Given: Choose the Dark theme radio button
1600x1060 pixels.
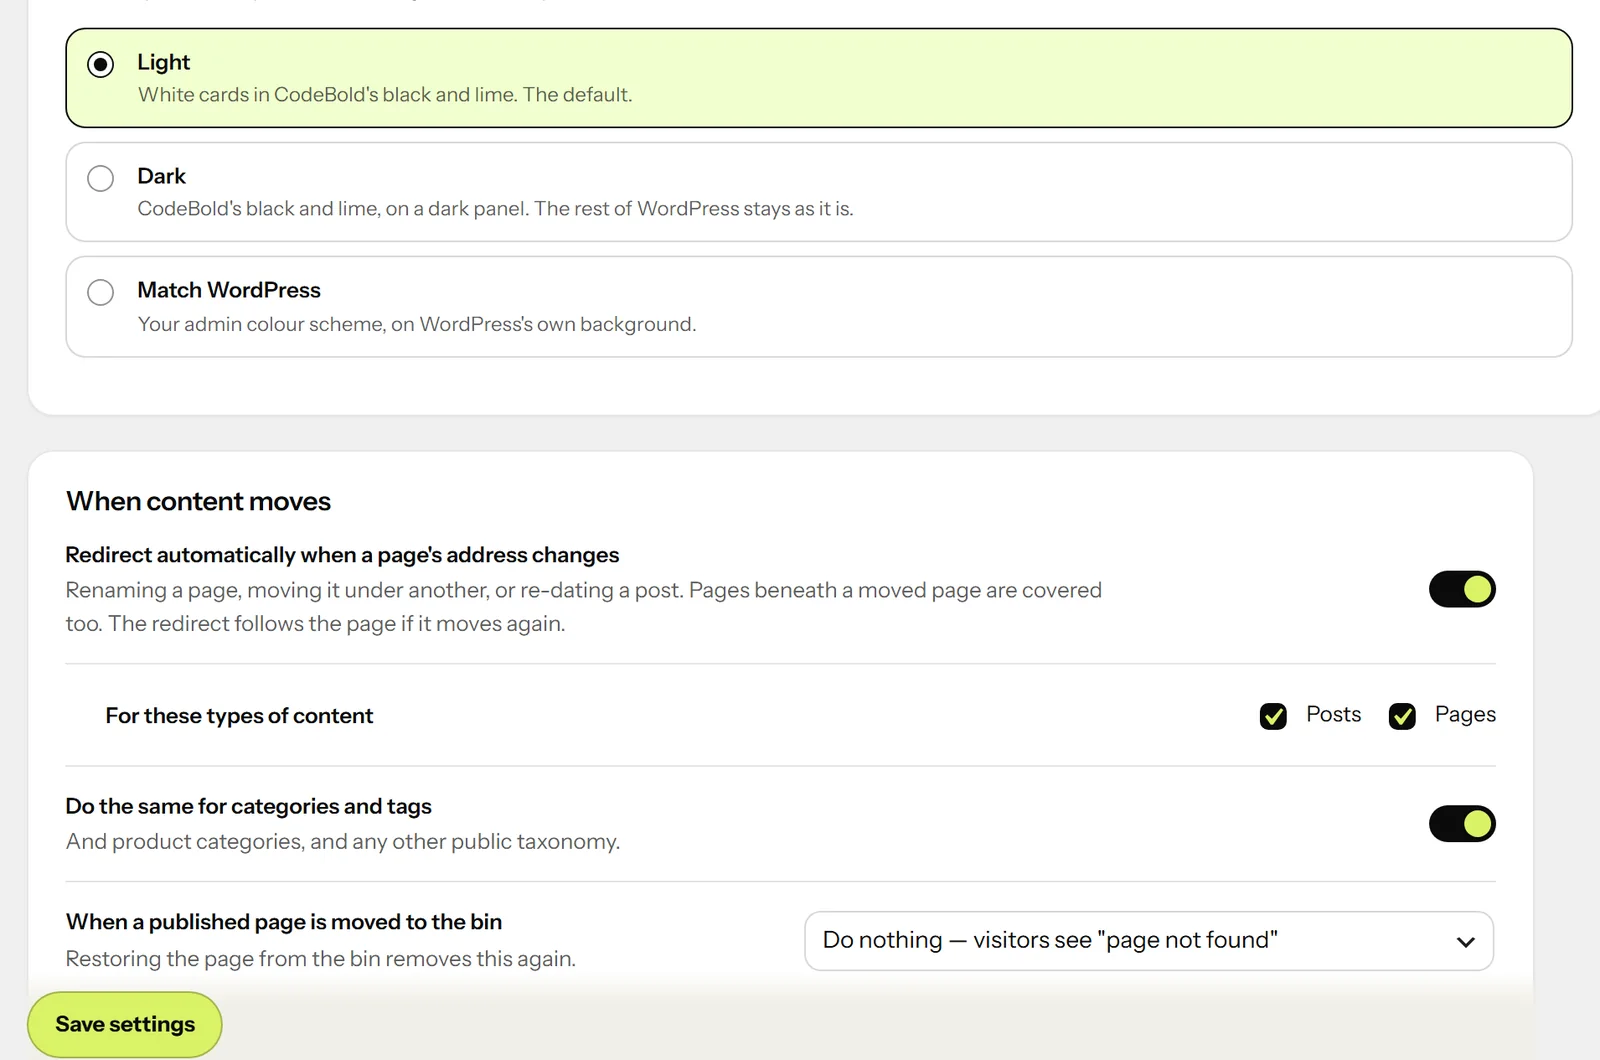Looking at the screenshot, I should tap(100, 179).
